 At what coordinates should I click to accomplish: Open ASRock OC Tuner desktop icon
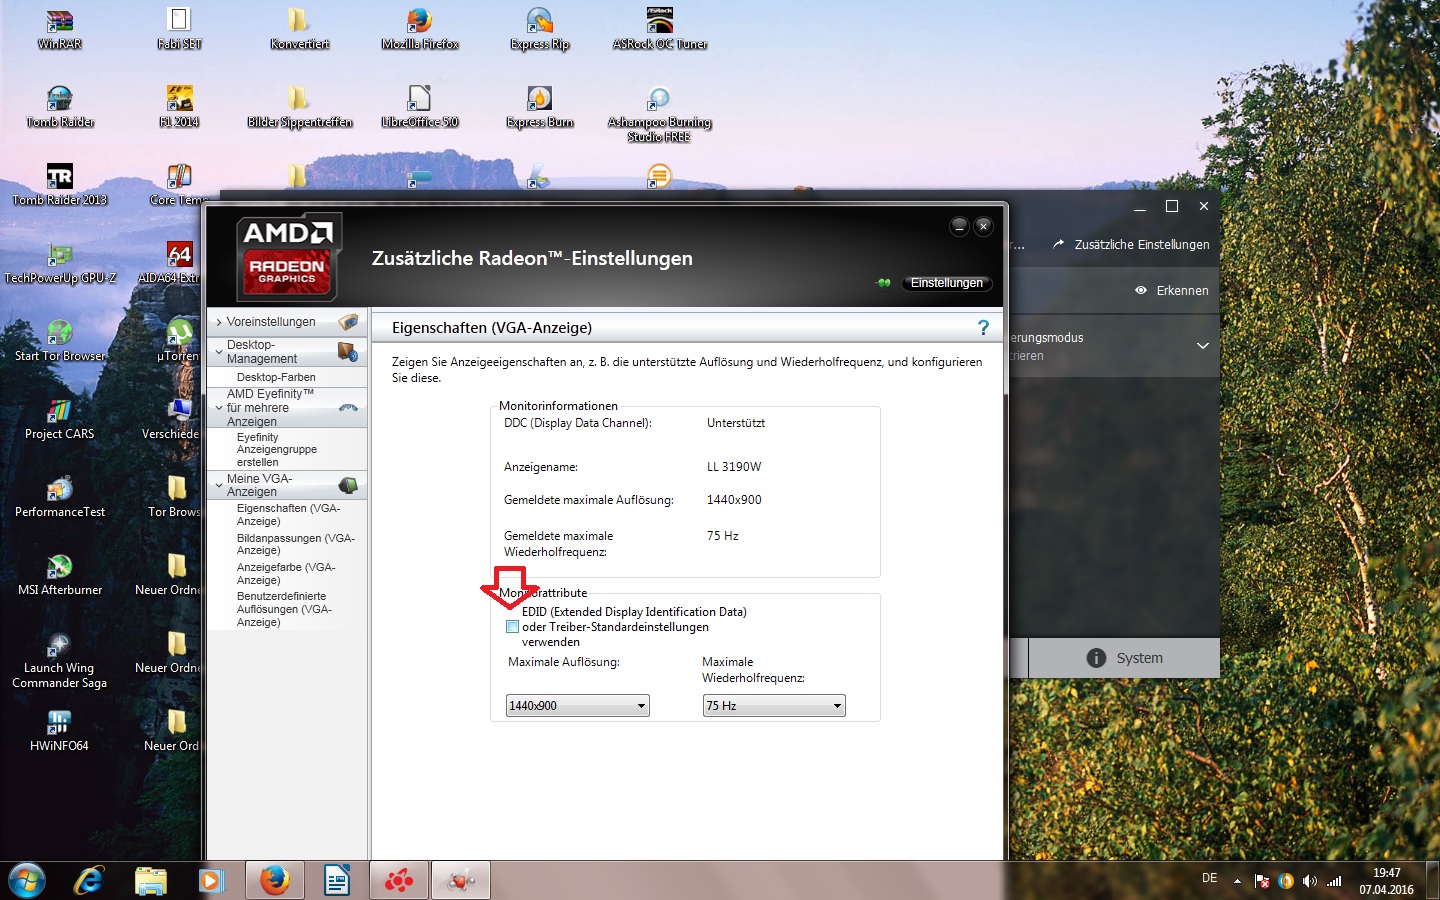[x=660, y=28]
